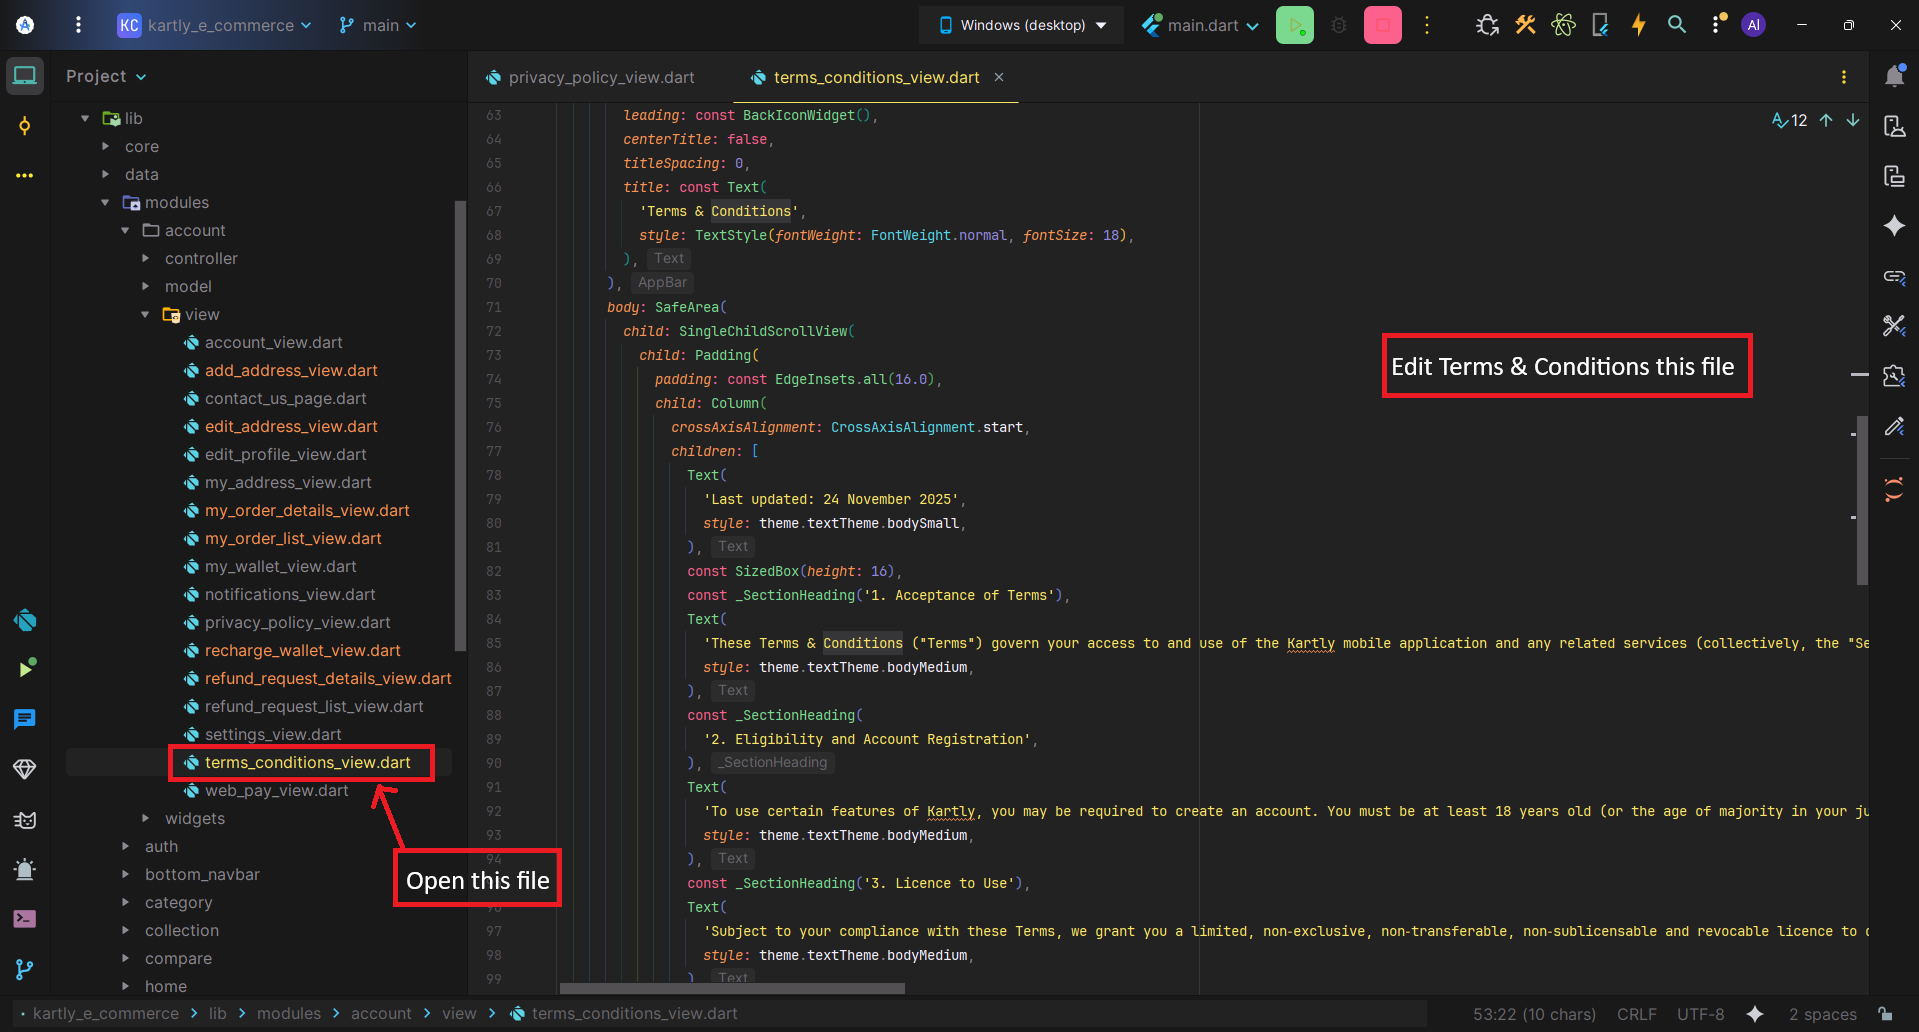
Task: Click the Flutter hot reload lightning icon
Action: [x=1638, y=25]
